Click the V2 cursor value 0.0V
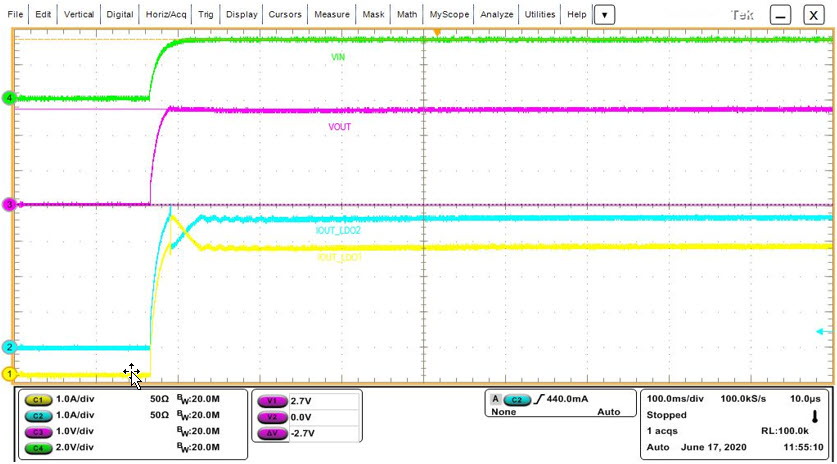 [x=301, y=417]
